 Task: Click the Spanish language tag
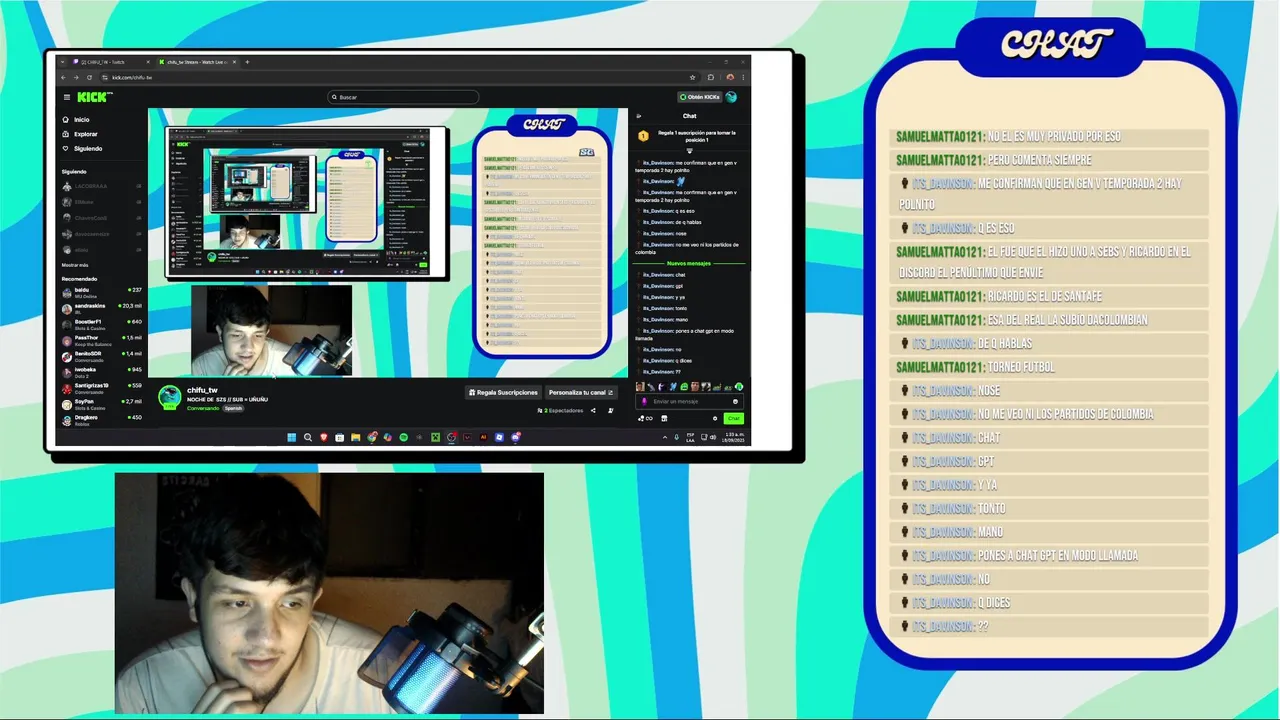coord(233,408)
